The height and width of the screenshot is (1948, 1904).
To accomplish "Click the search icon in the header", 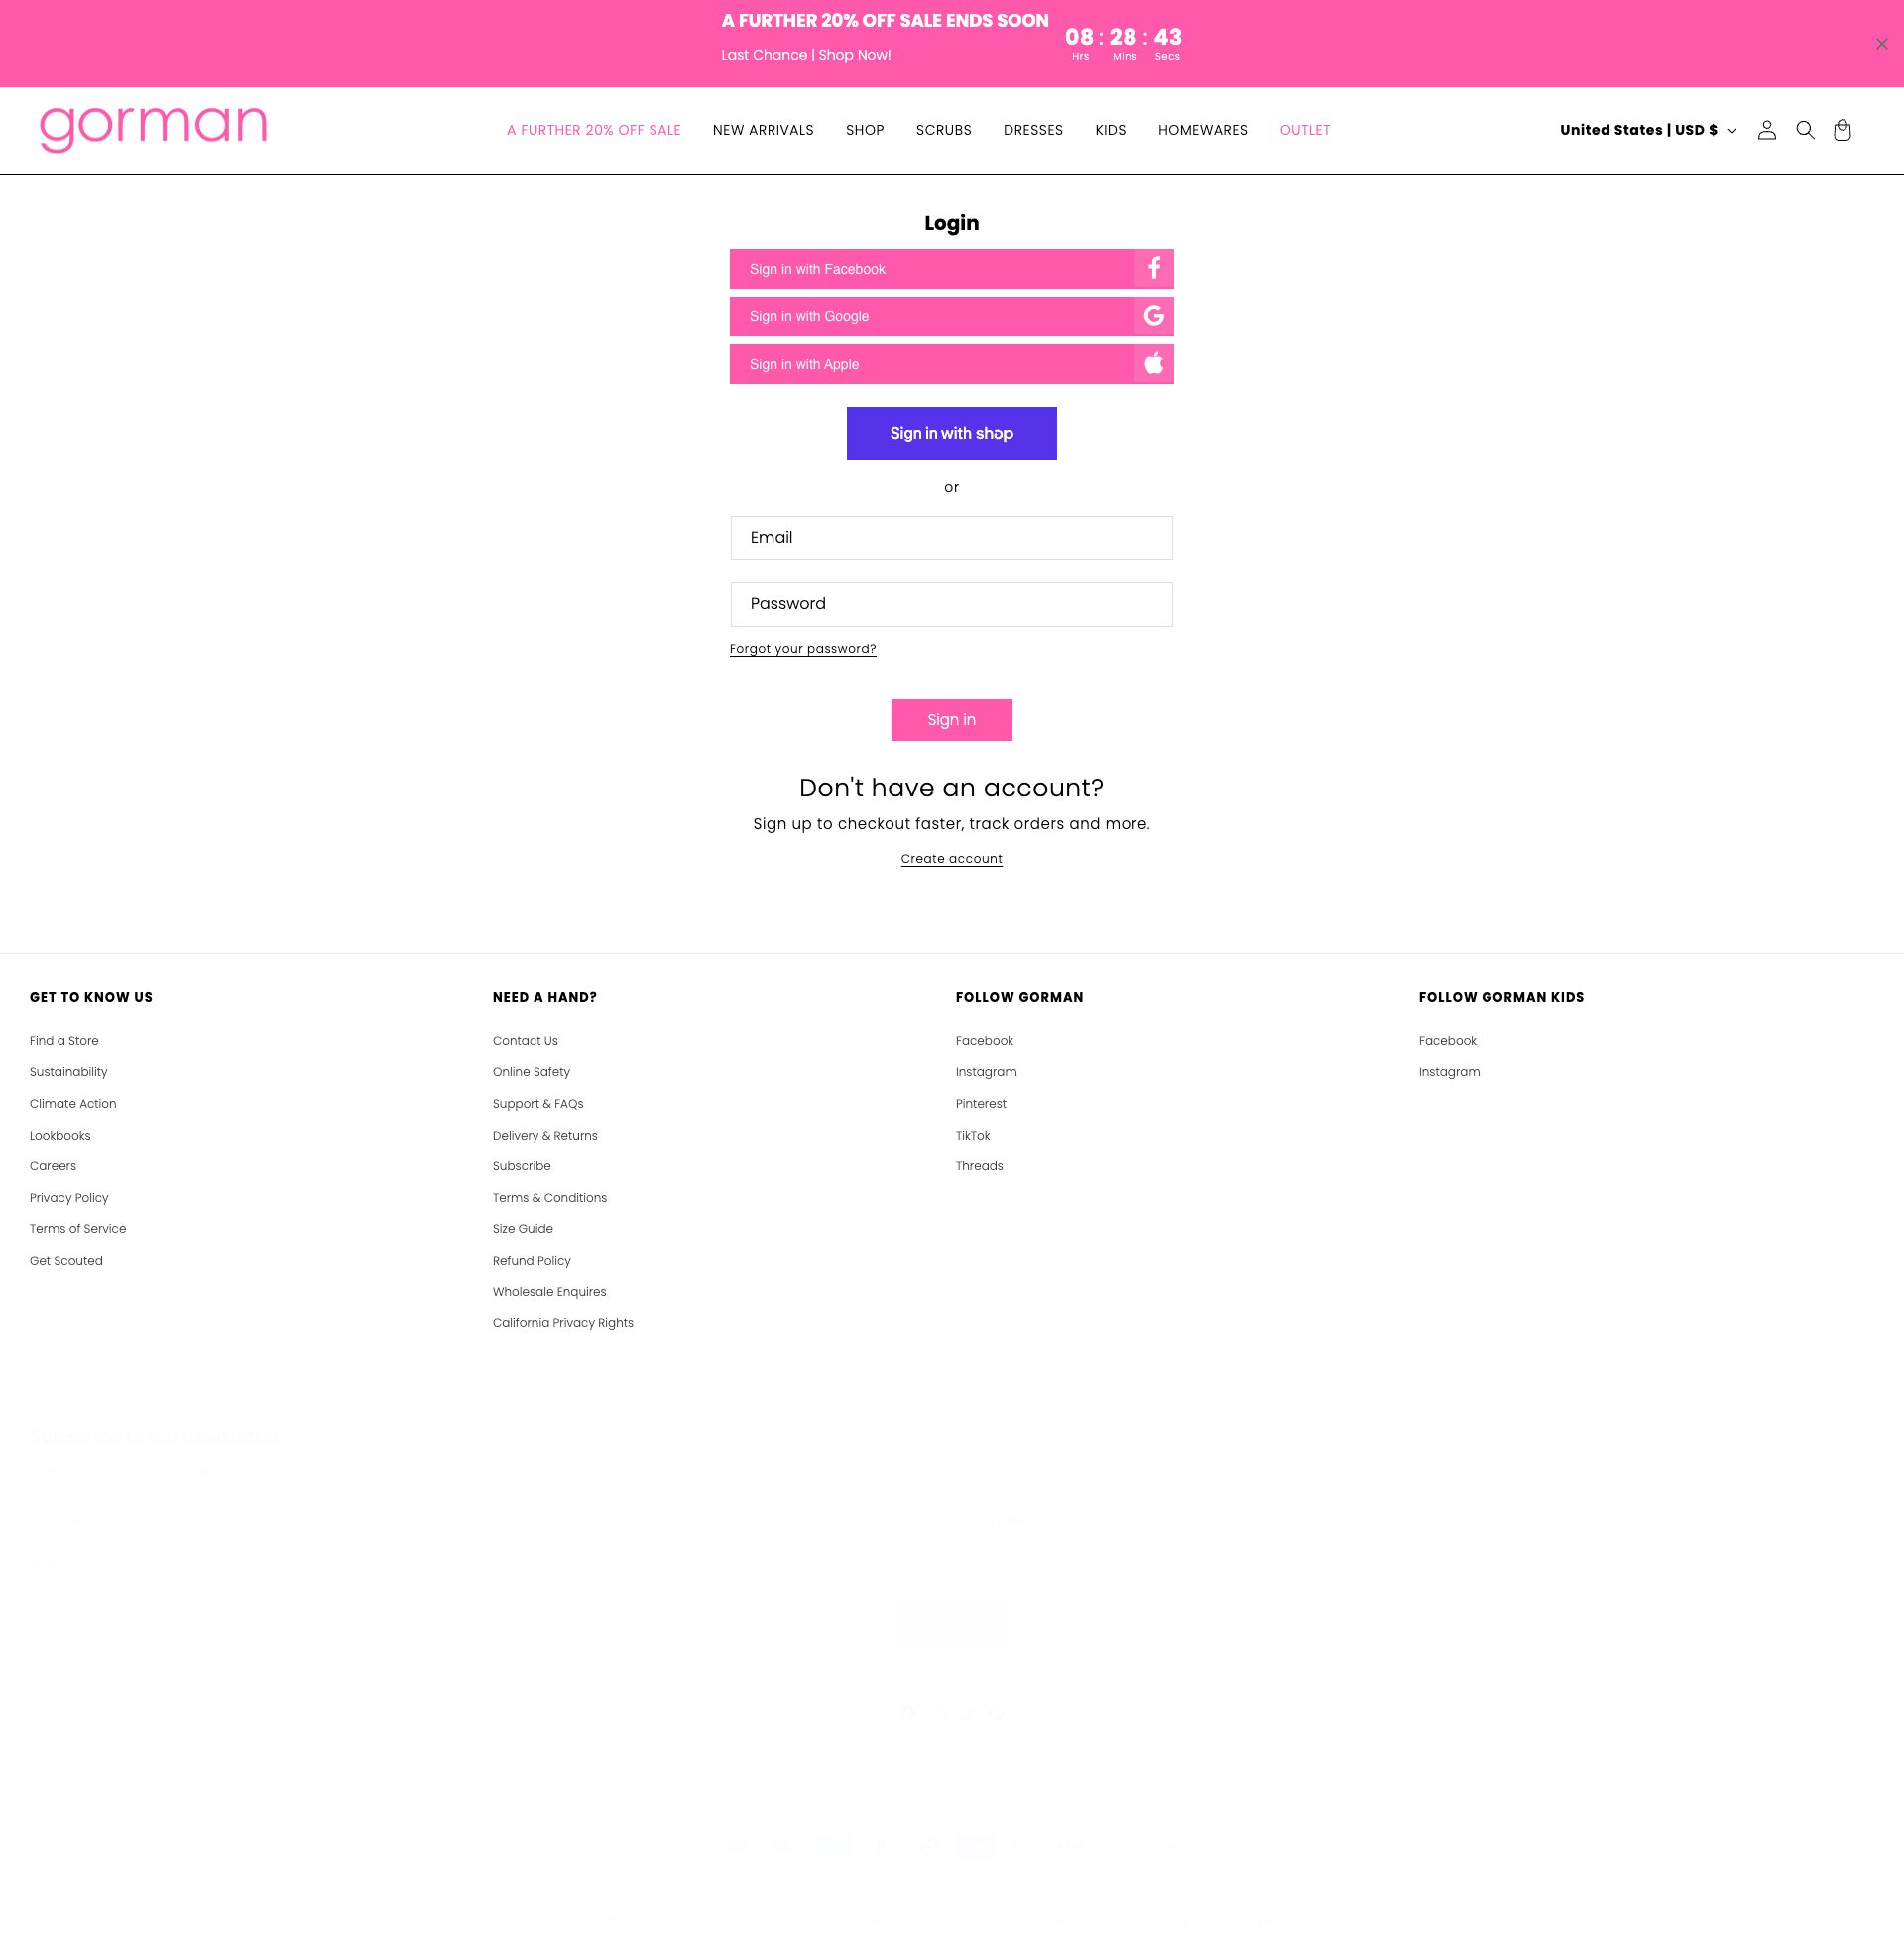I will click(x=1805, y=130).
